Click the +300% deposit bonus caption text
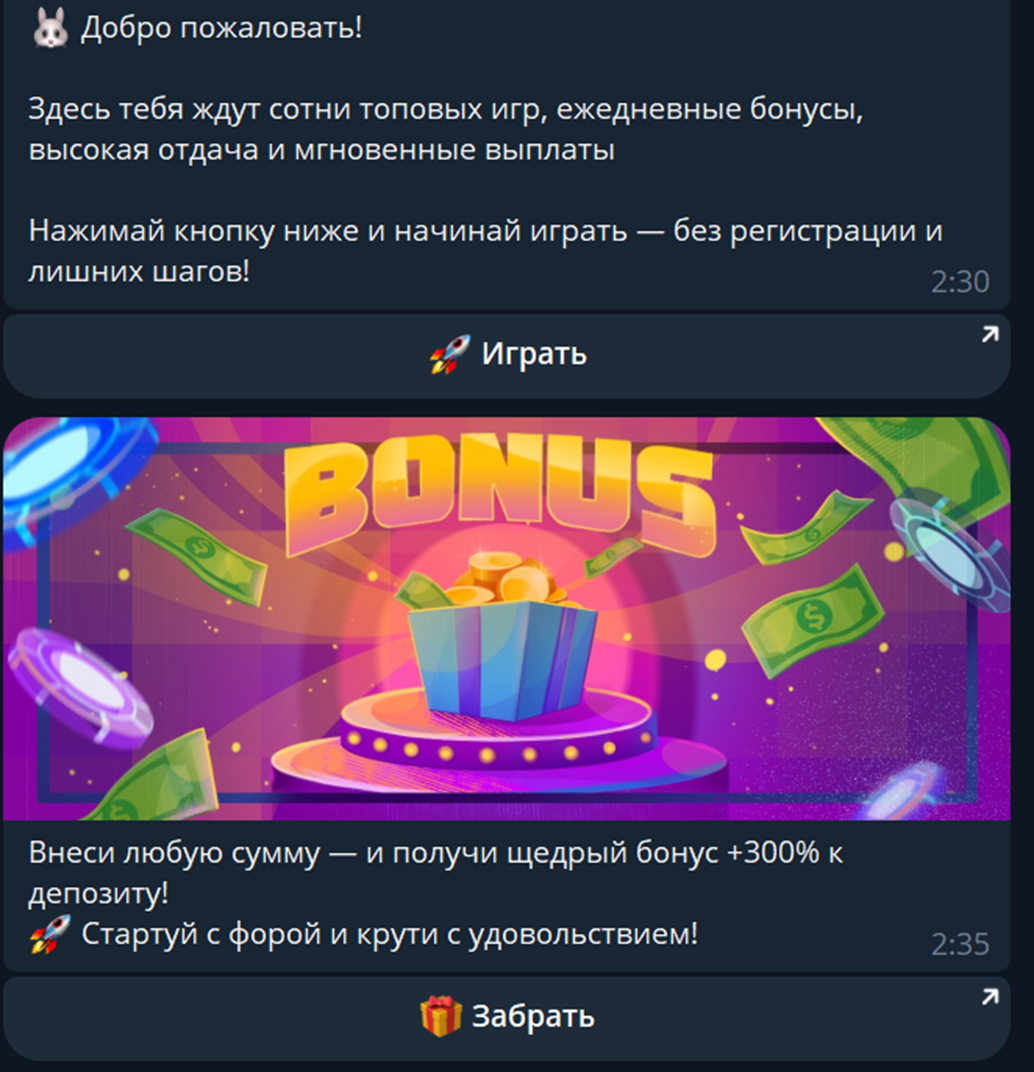The image size is (1034, 1072). [436, 873]
